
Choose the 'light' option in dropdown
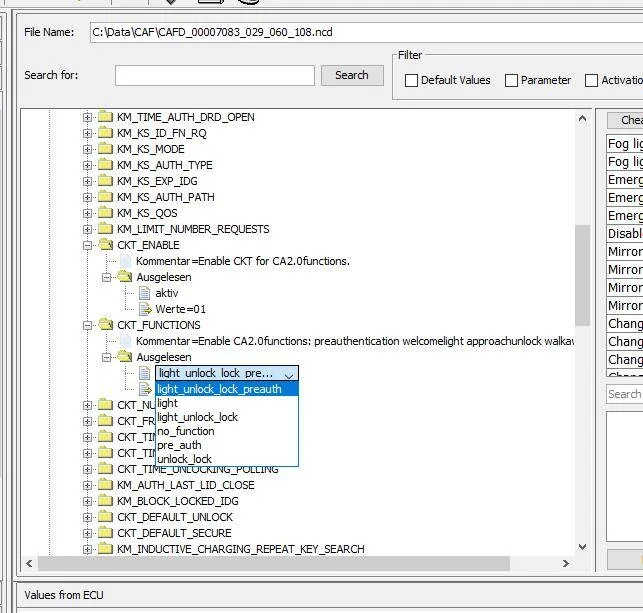[x=227, y=403]
